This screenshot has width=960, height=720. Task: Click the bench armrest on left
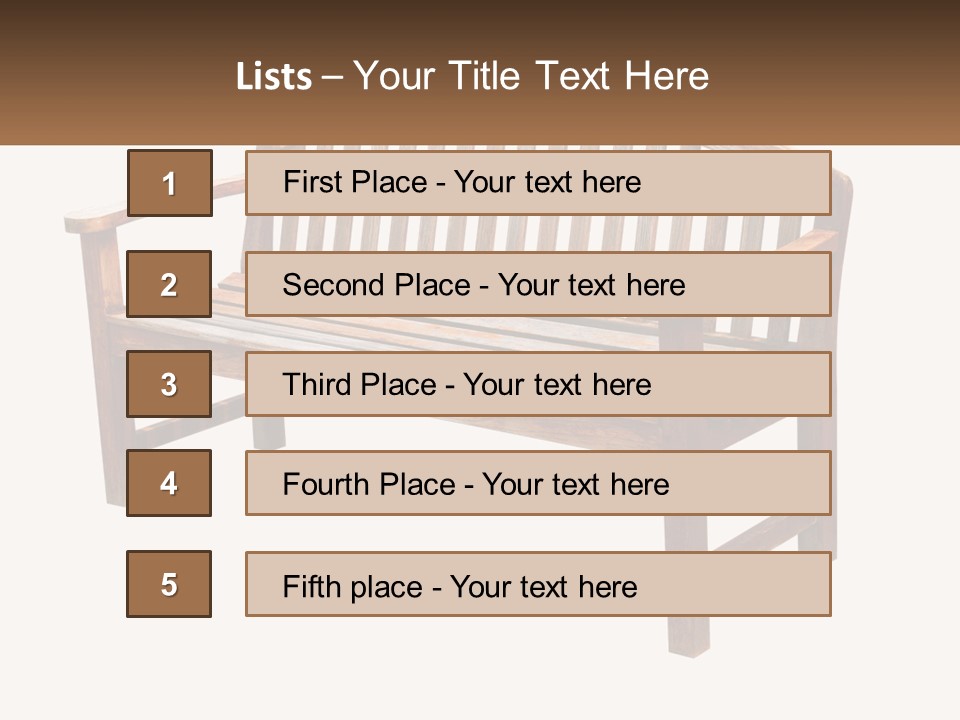(x=95, y=217)
